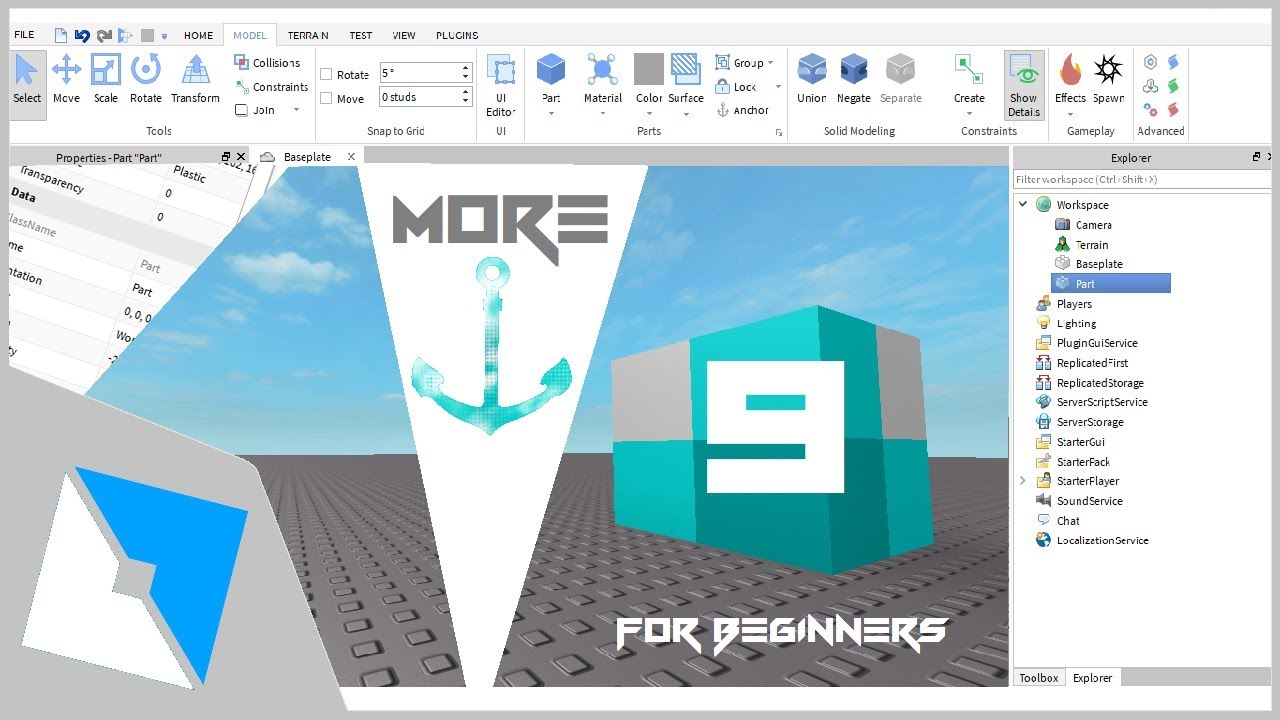Close the Baseplate tab

(351, 157)
